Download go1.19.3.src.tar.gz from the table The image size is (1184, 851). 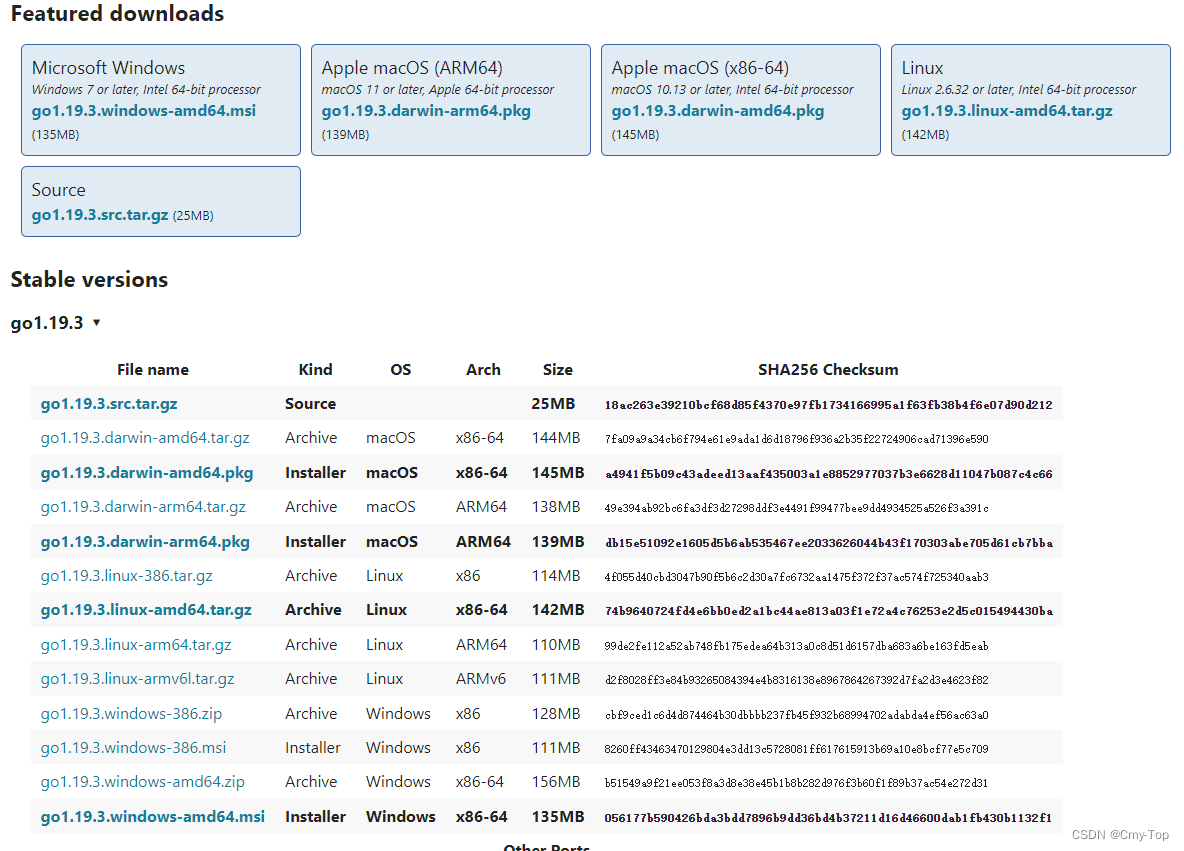(x=109, y=404)
